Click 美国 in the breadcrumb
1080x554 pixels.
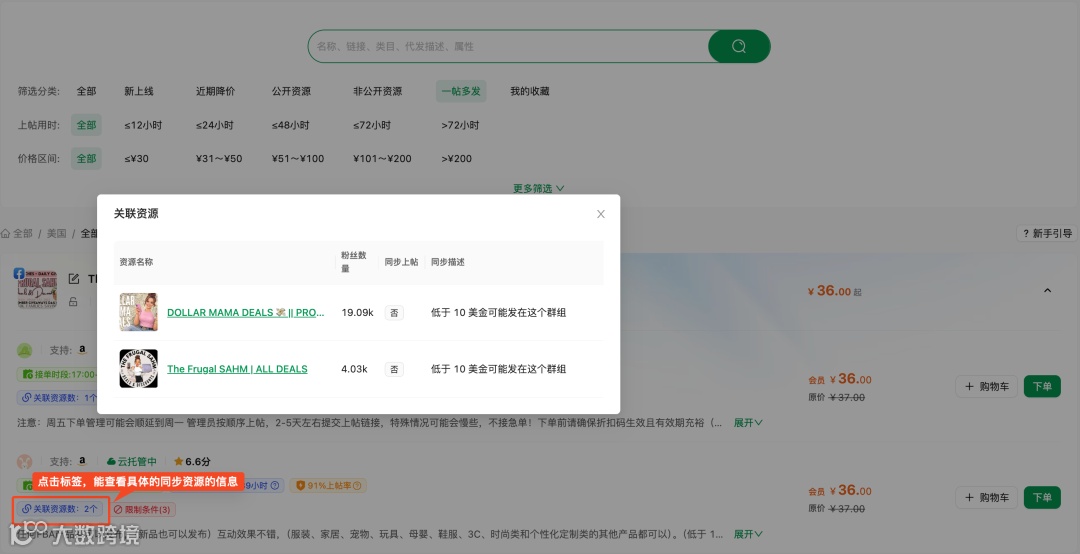(x=56, y=234)
